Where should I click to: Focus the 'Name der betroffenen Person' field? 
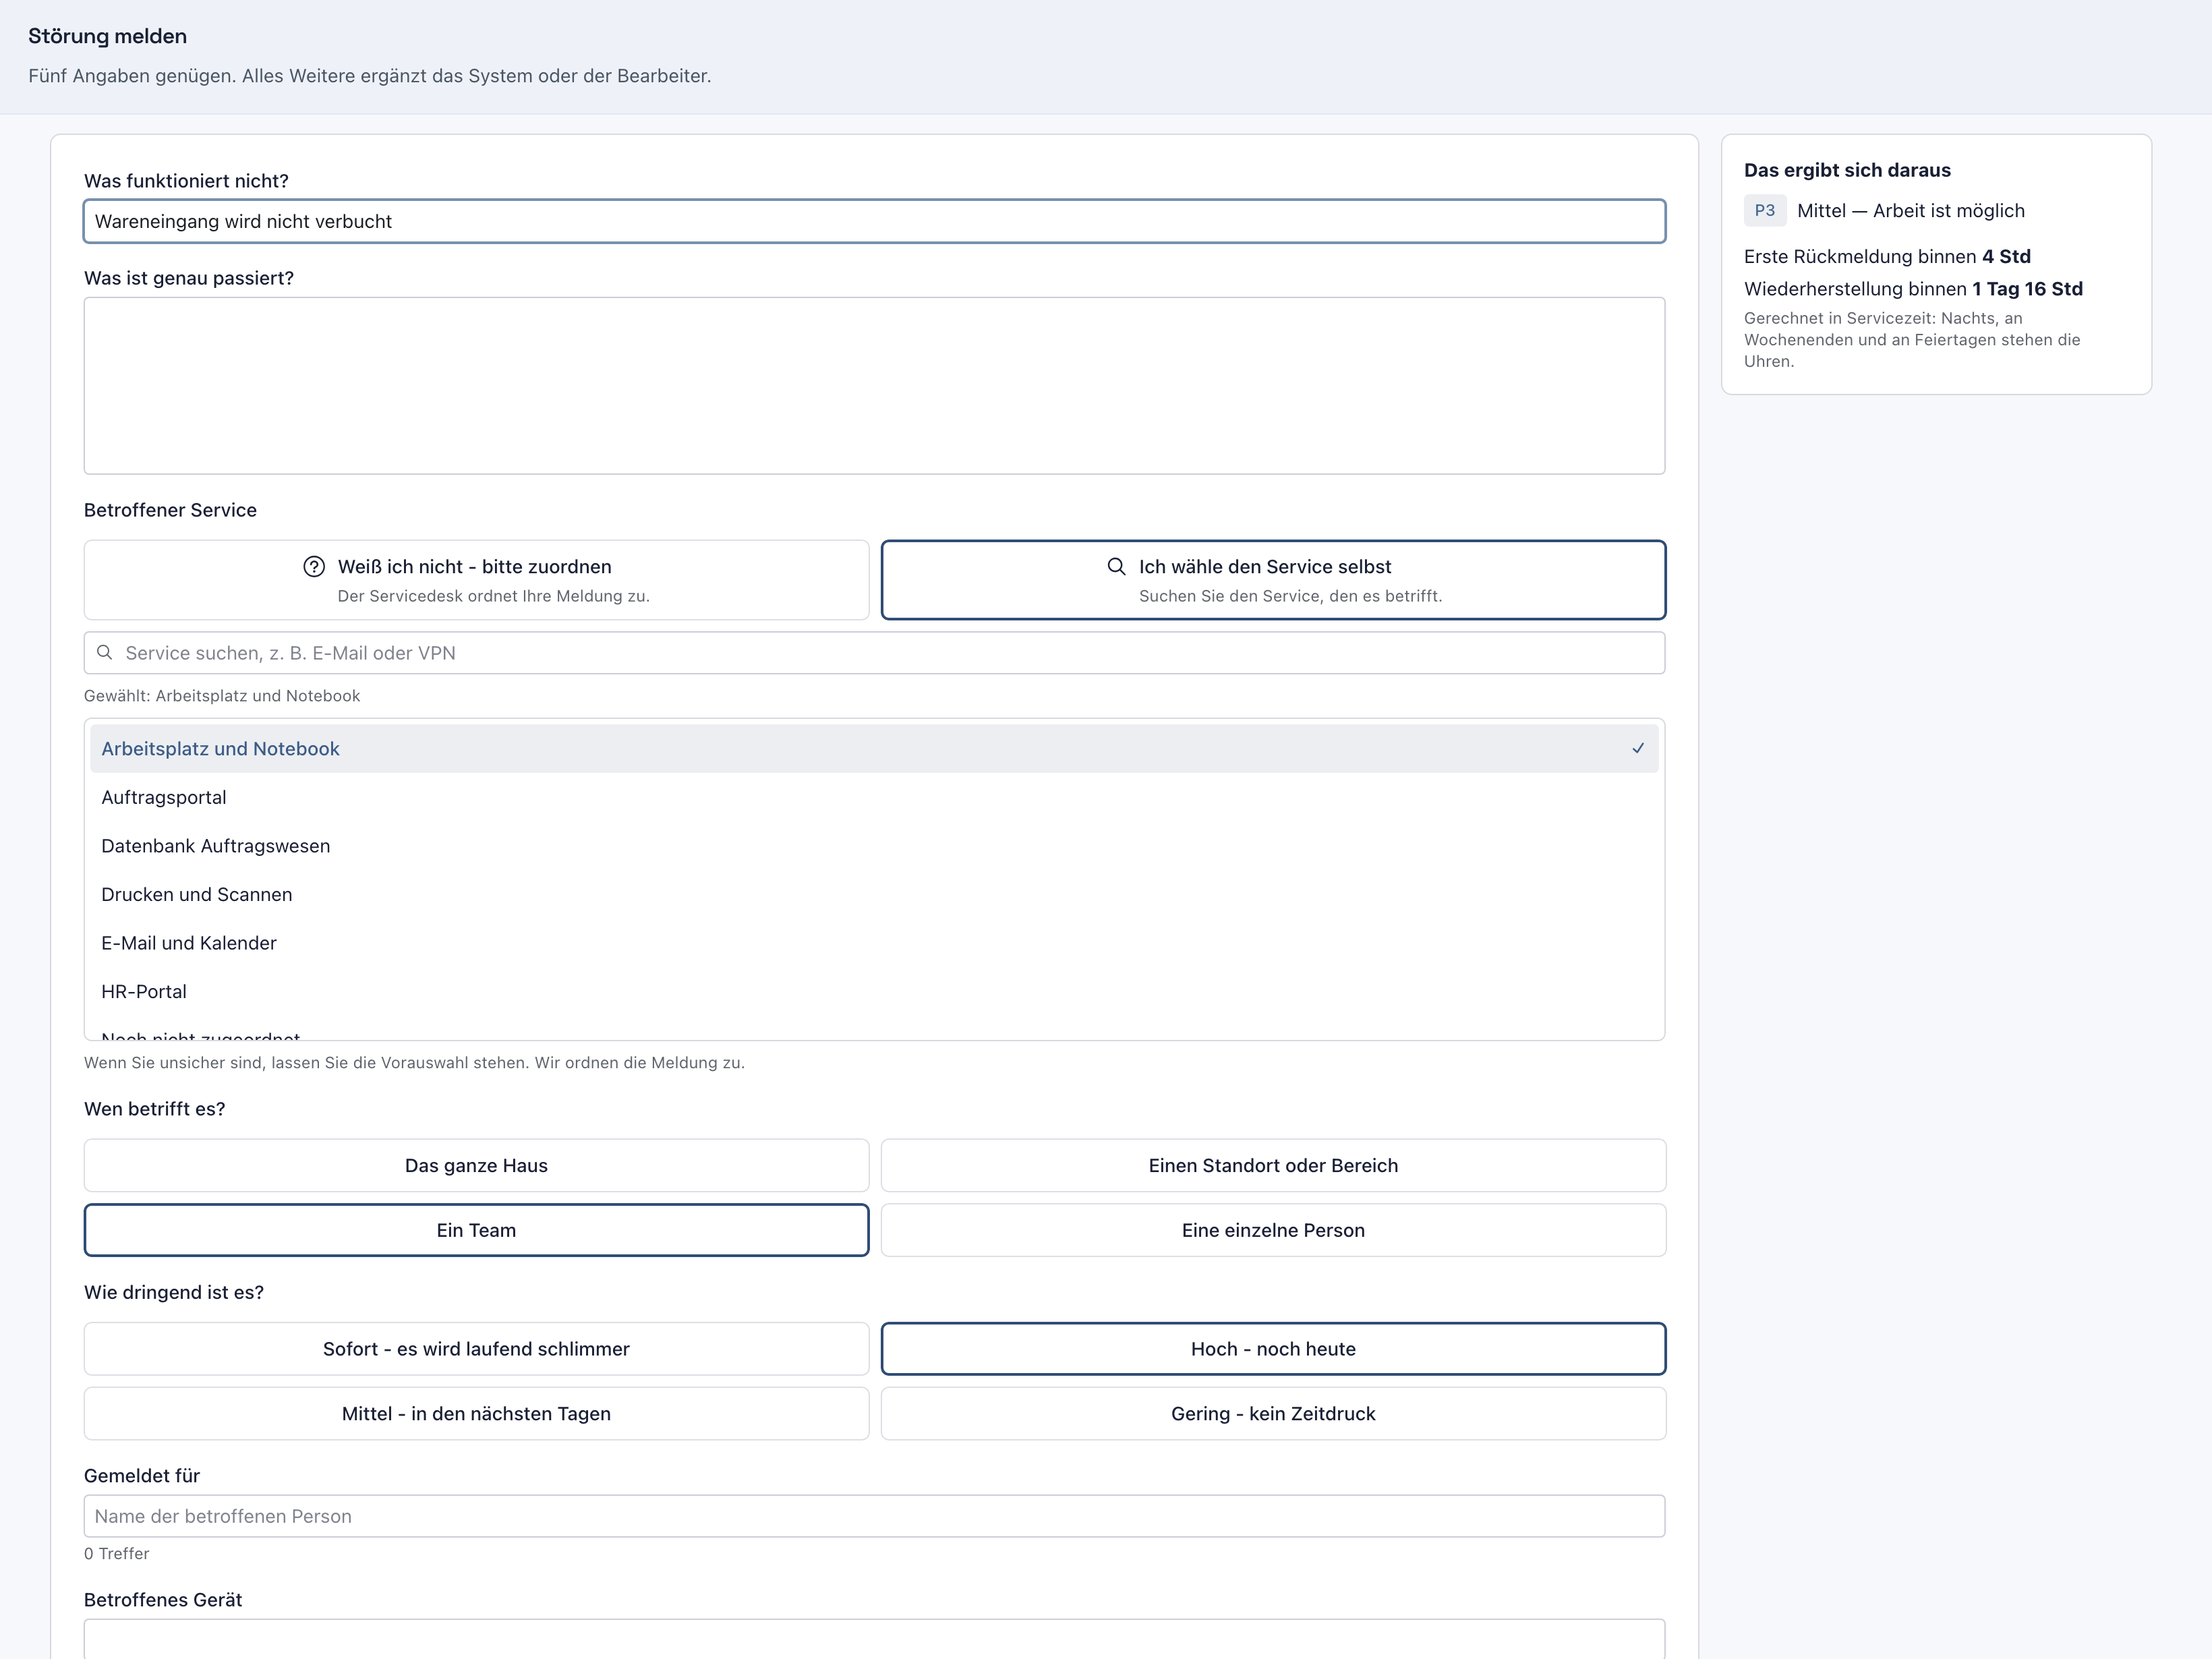coord(874,1516)
